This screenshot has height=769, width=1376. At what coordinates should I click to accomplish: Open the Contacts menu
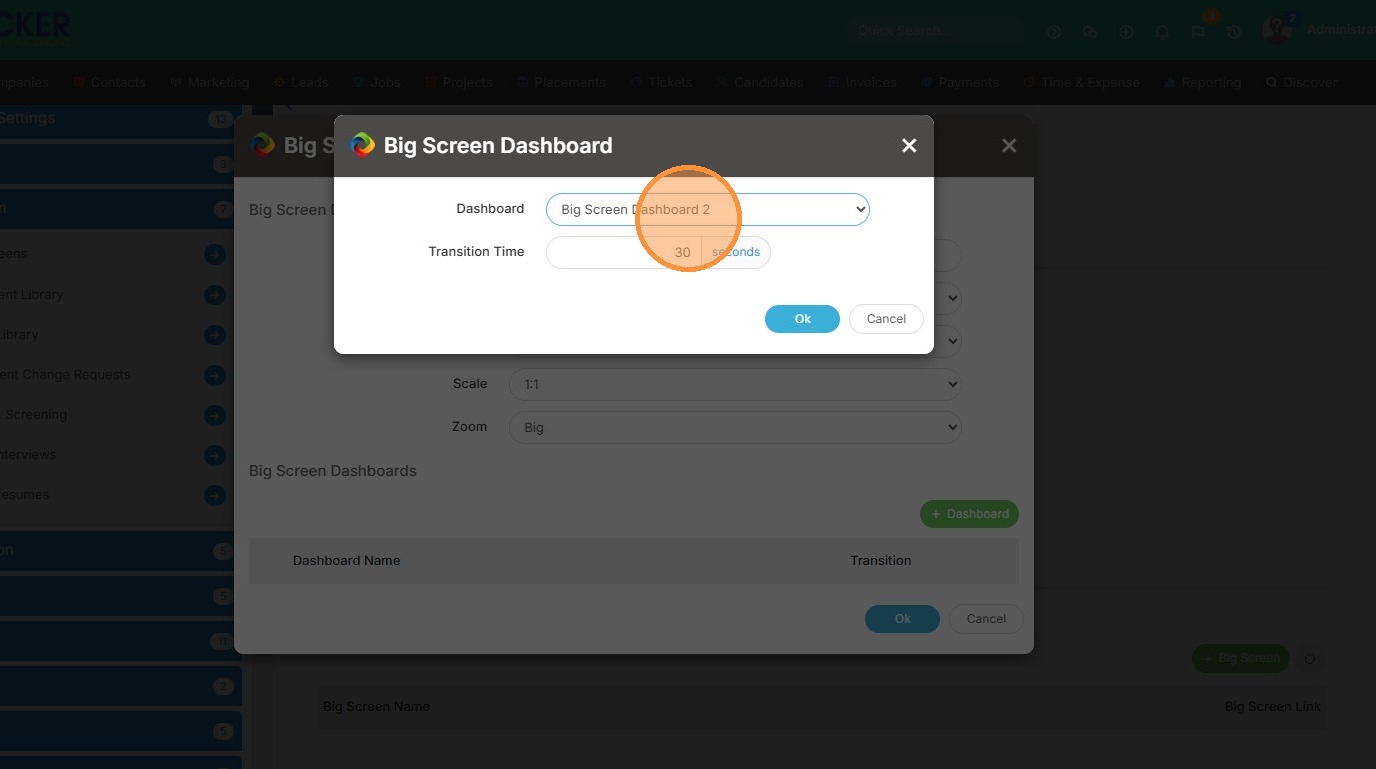[109, 82]
